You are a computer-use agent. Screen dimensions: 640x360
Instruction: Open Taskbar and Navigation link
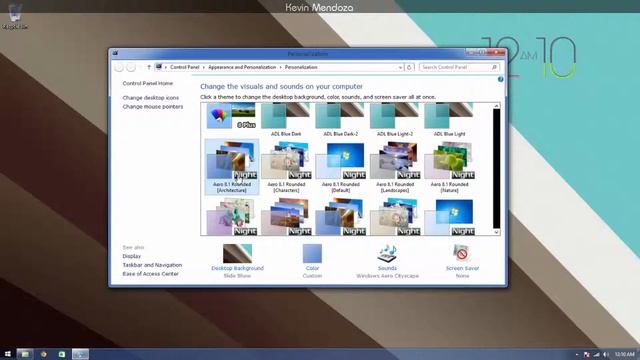pos(152,265)
